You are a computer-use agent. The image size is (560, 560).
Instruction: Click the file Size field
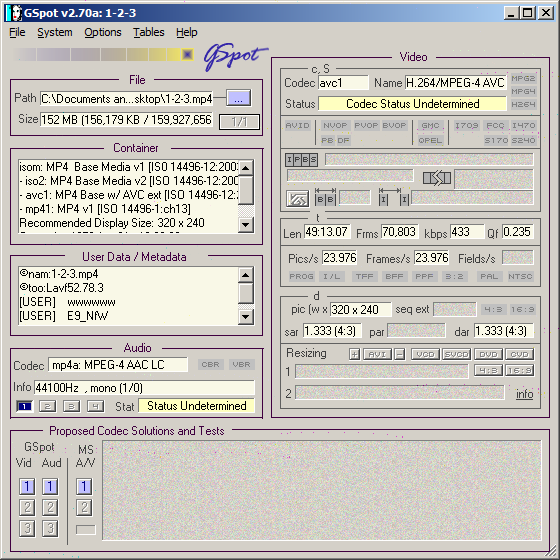click(x=126, y=120)
